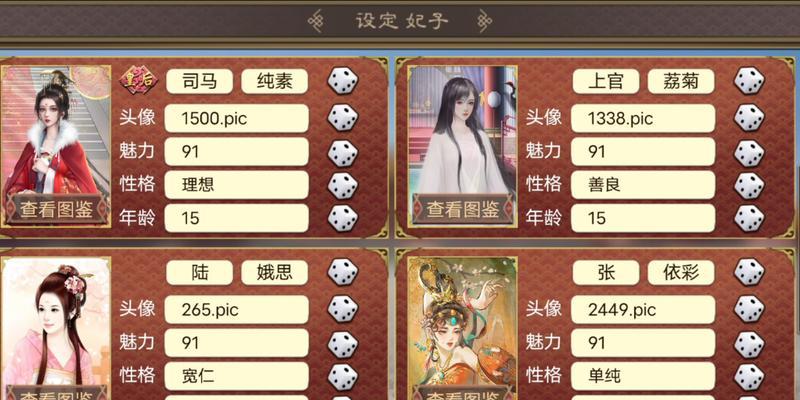Randomize personality 善良 with dice

tap(749, 185)
